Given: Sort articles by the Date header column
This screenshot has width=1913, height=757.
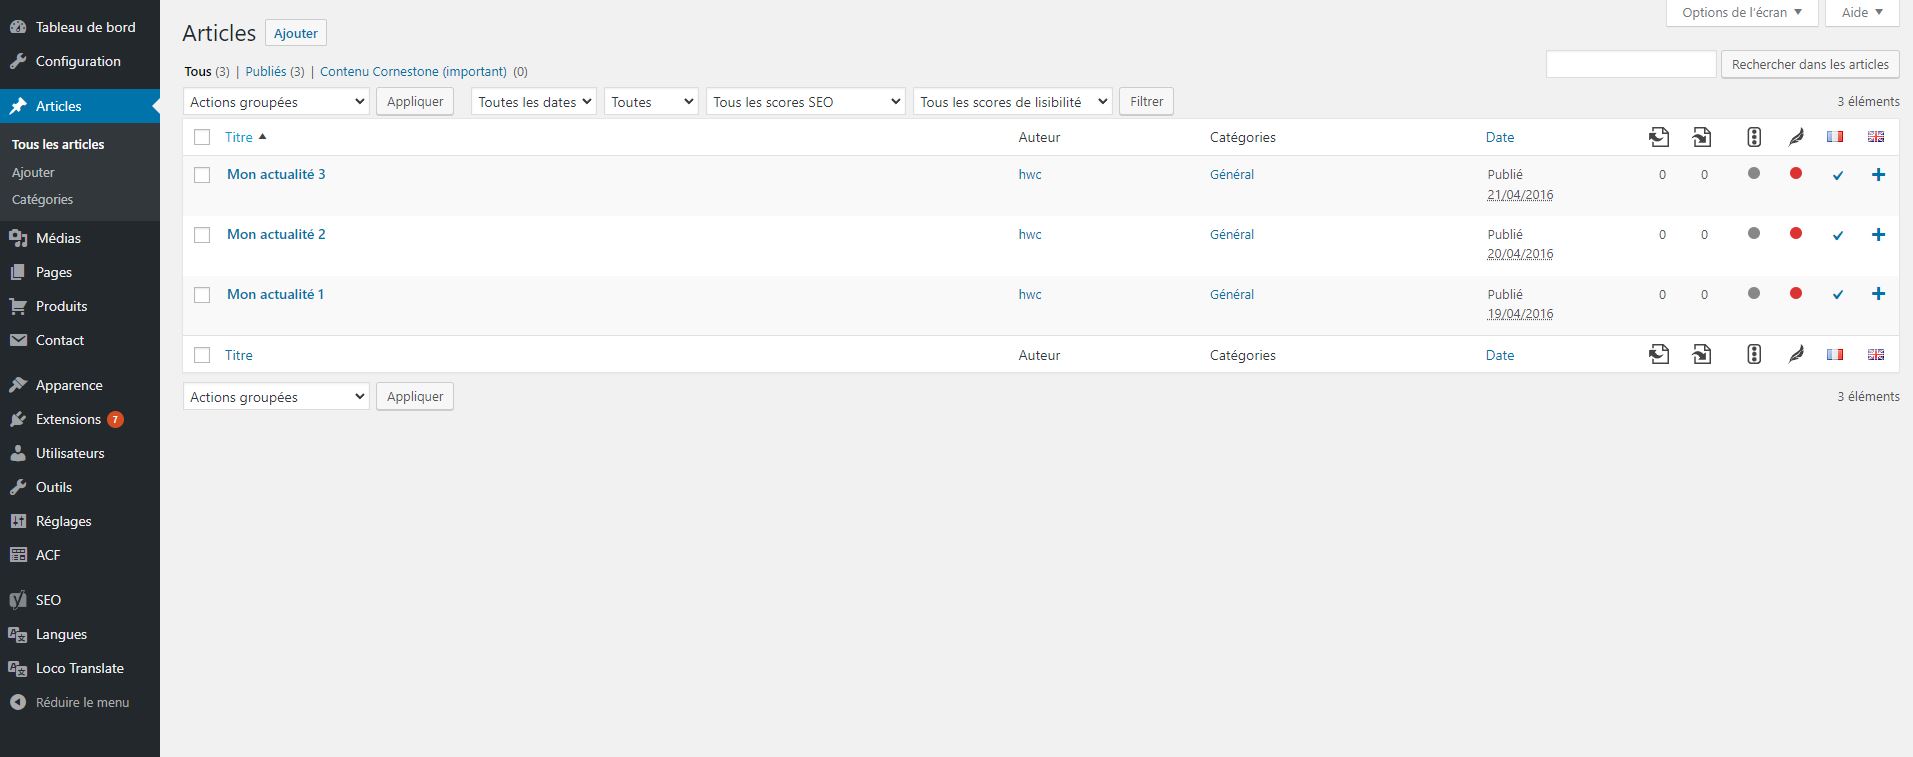Looking at the screenshot, I should pyautogui.click(x=1500, y=137).
